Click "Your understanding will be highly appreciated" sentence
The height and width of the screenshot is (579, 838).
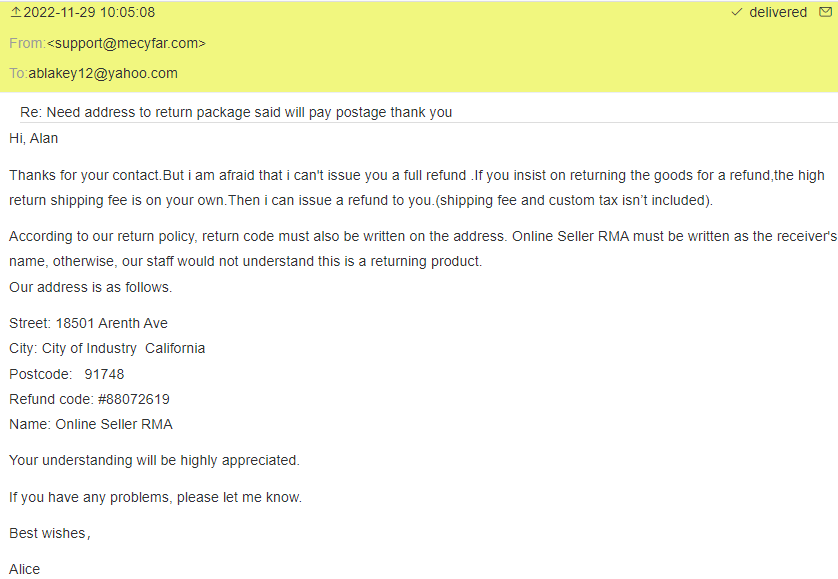[x=154, y=461]
